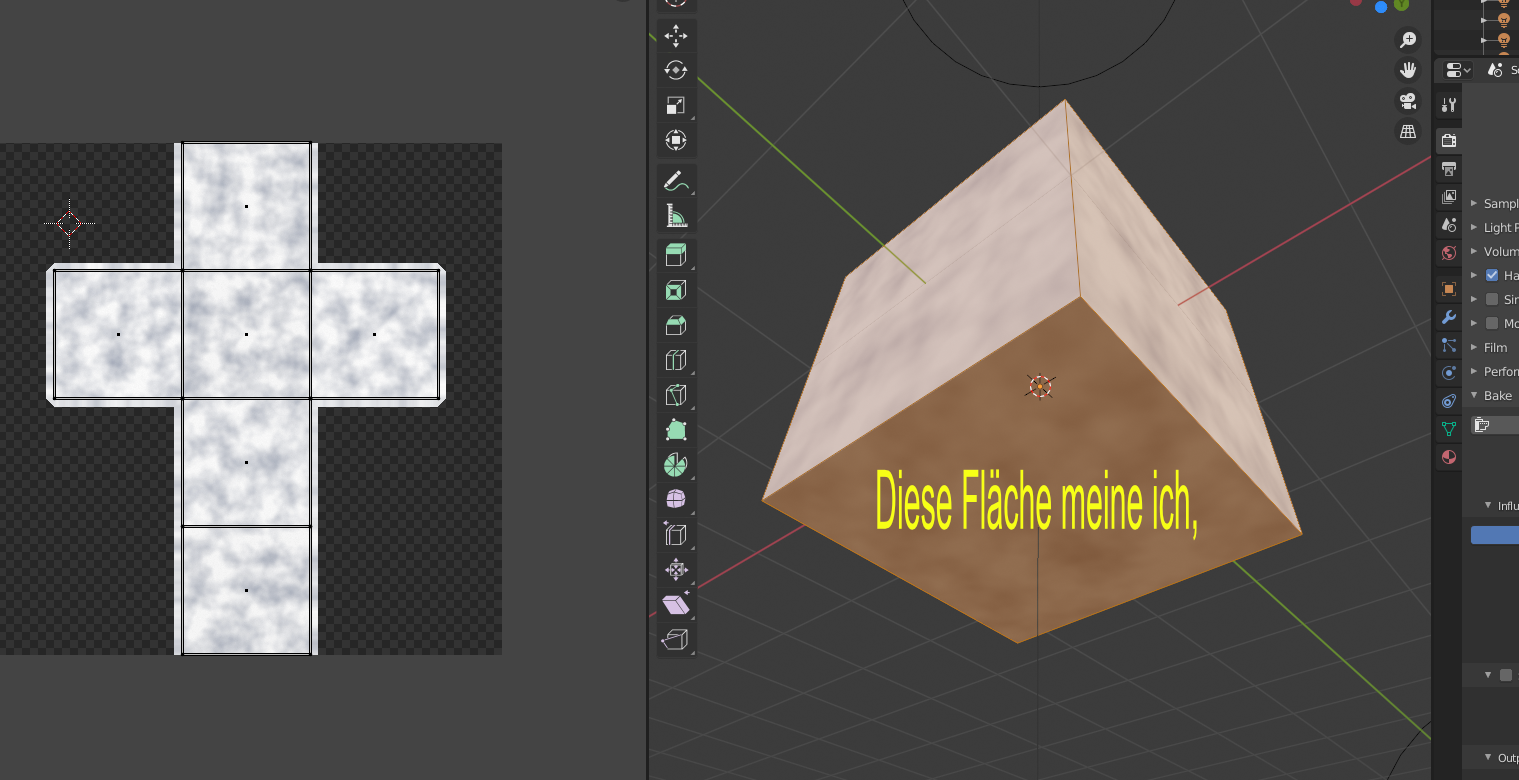Open the World properties tab
The image size is (1519, 780).
(x=1448, y=253)
